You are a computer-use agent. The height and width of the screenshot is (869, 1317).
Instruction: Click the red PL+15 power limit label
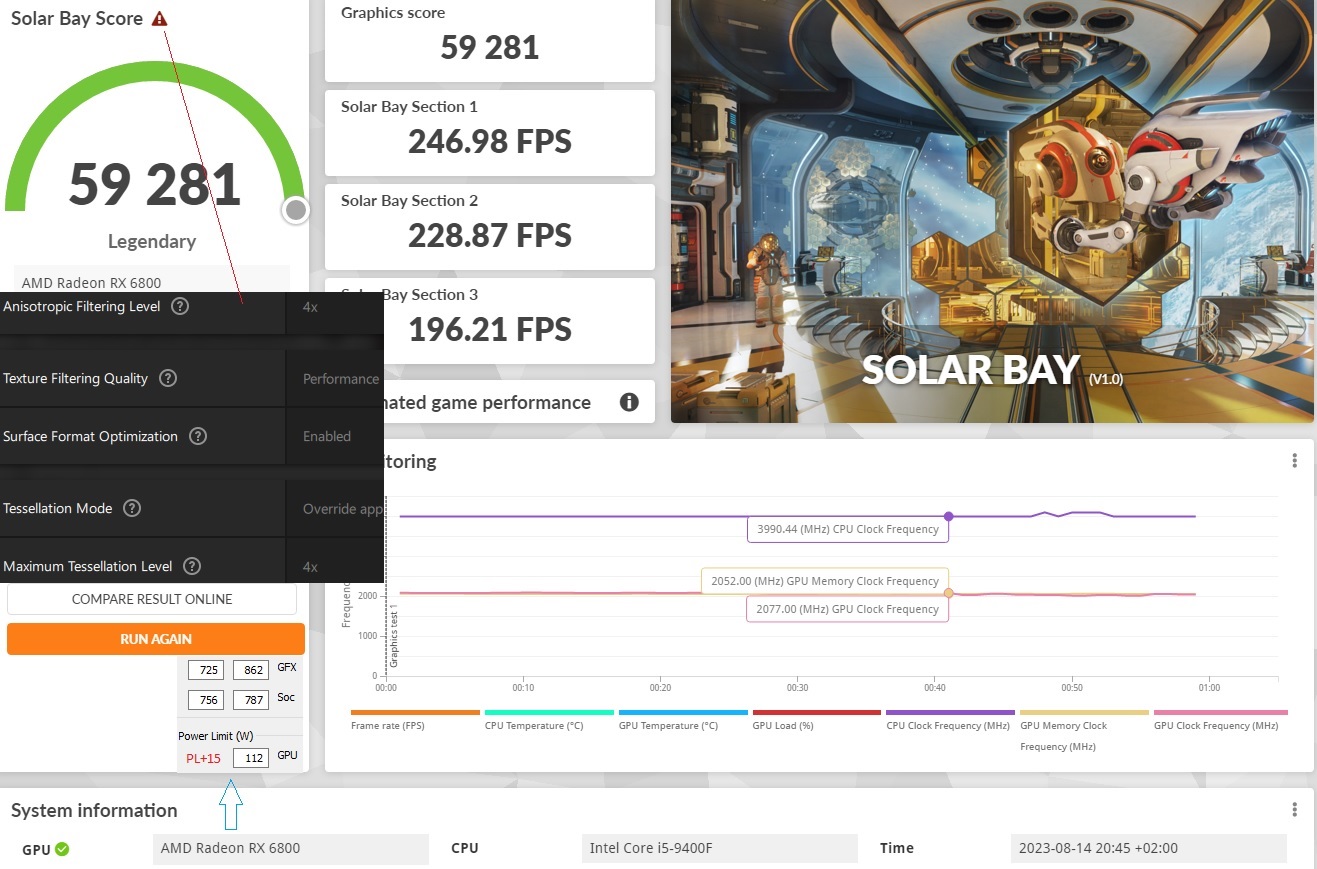click(203, 758)
